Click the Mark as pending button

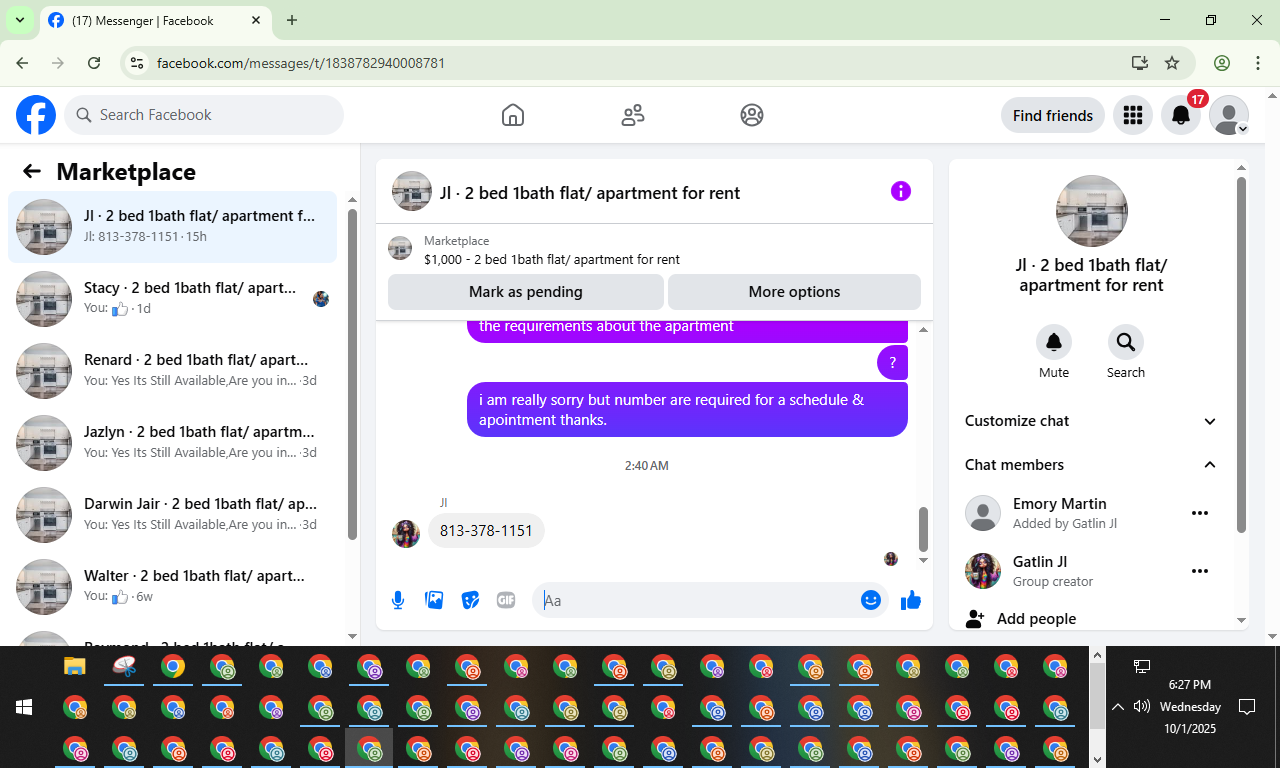pos(526,292)
